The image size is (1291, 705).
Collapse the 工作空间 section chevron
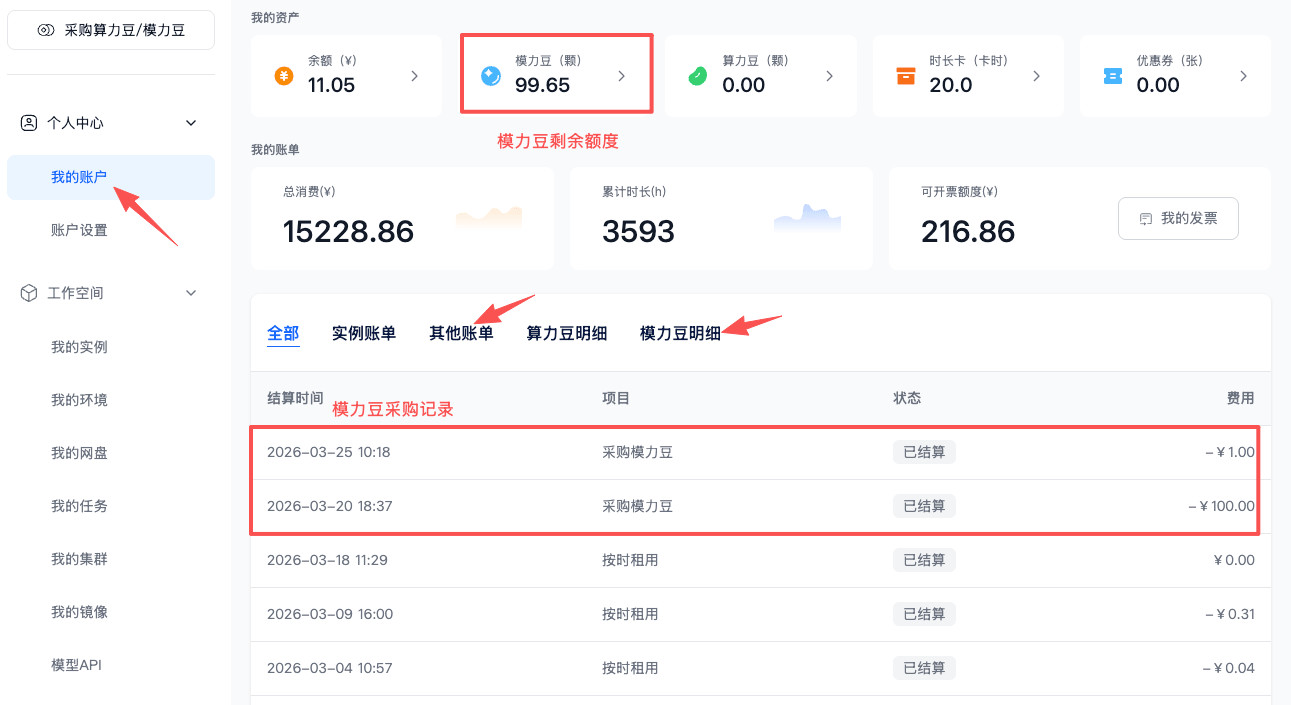[192, 293]
